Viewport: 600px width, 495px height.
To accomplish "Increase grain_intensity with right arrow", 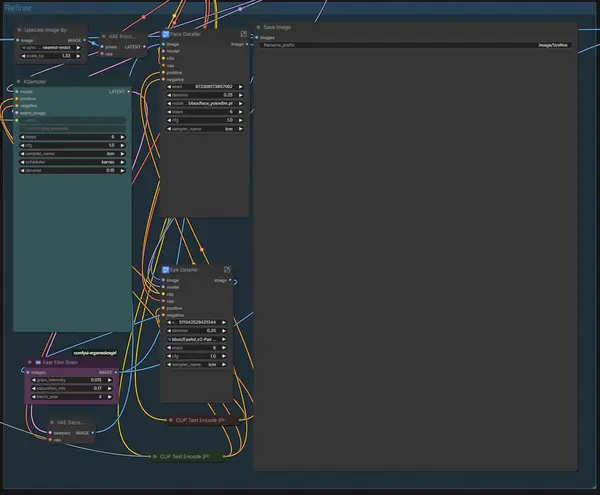I will pyautogui.click(x=110, y=380).
